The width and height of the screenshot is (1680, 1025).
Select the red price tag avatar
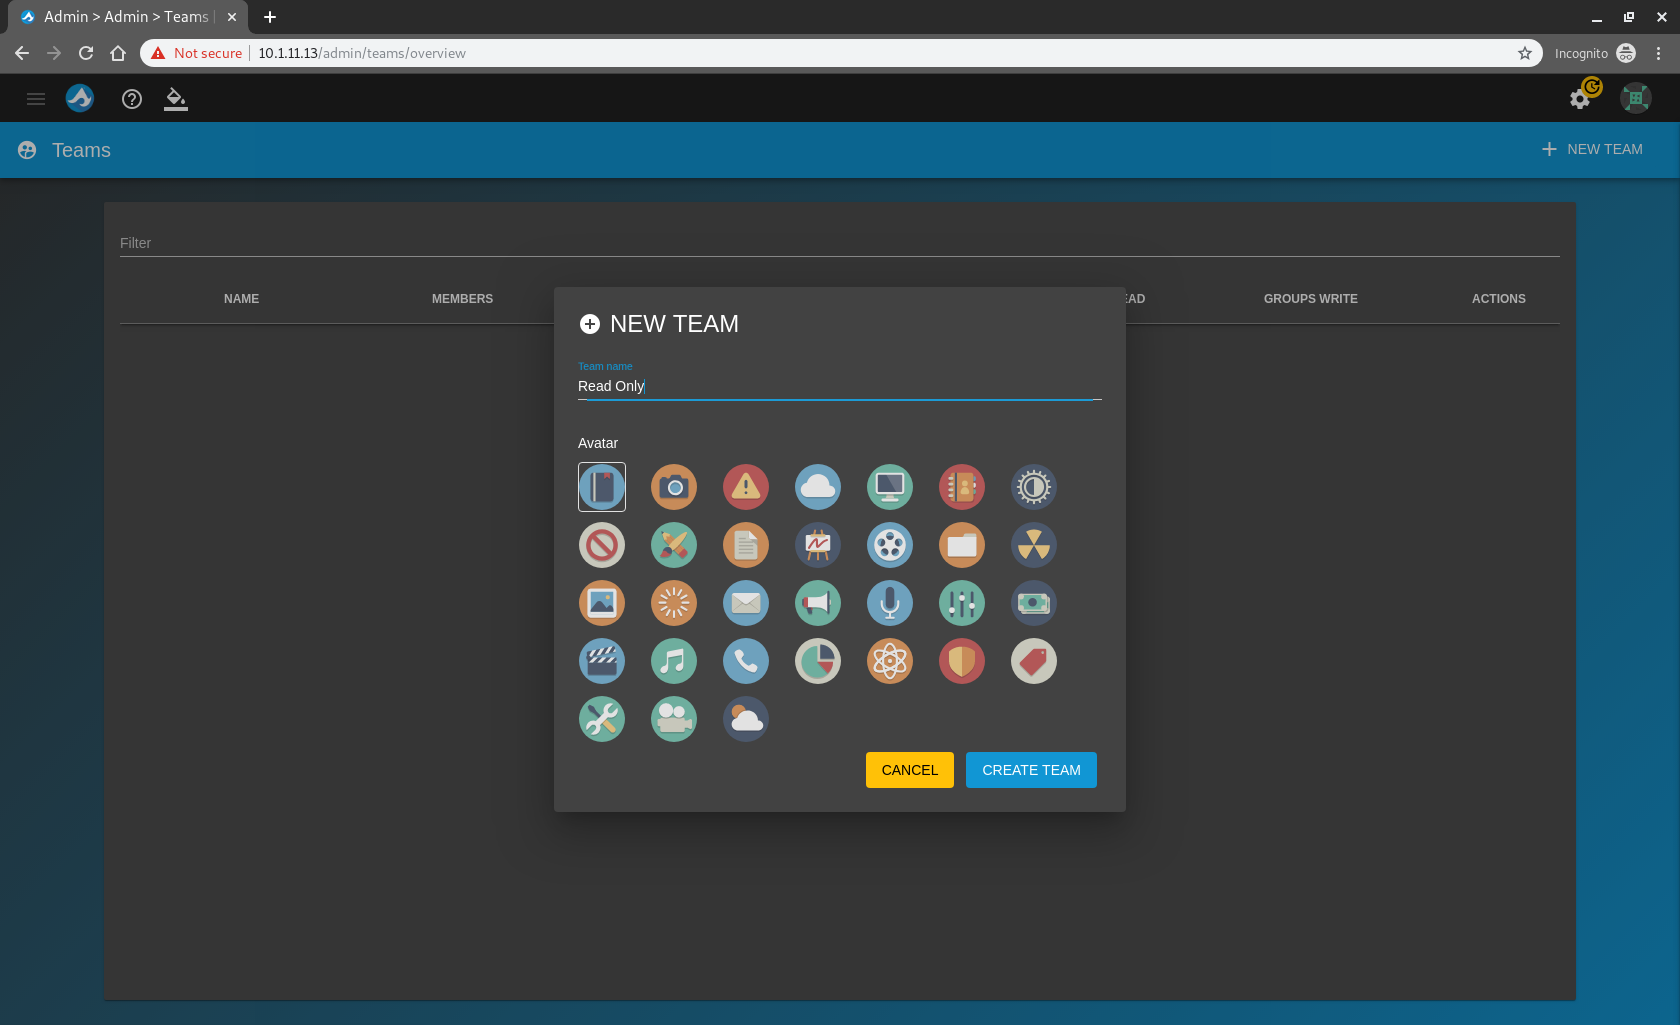click(1034, 661)
